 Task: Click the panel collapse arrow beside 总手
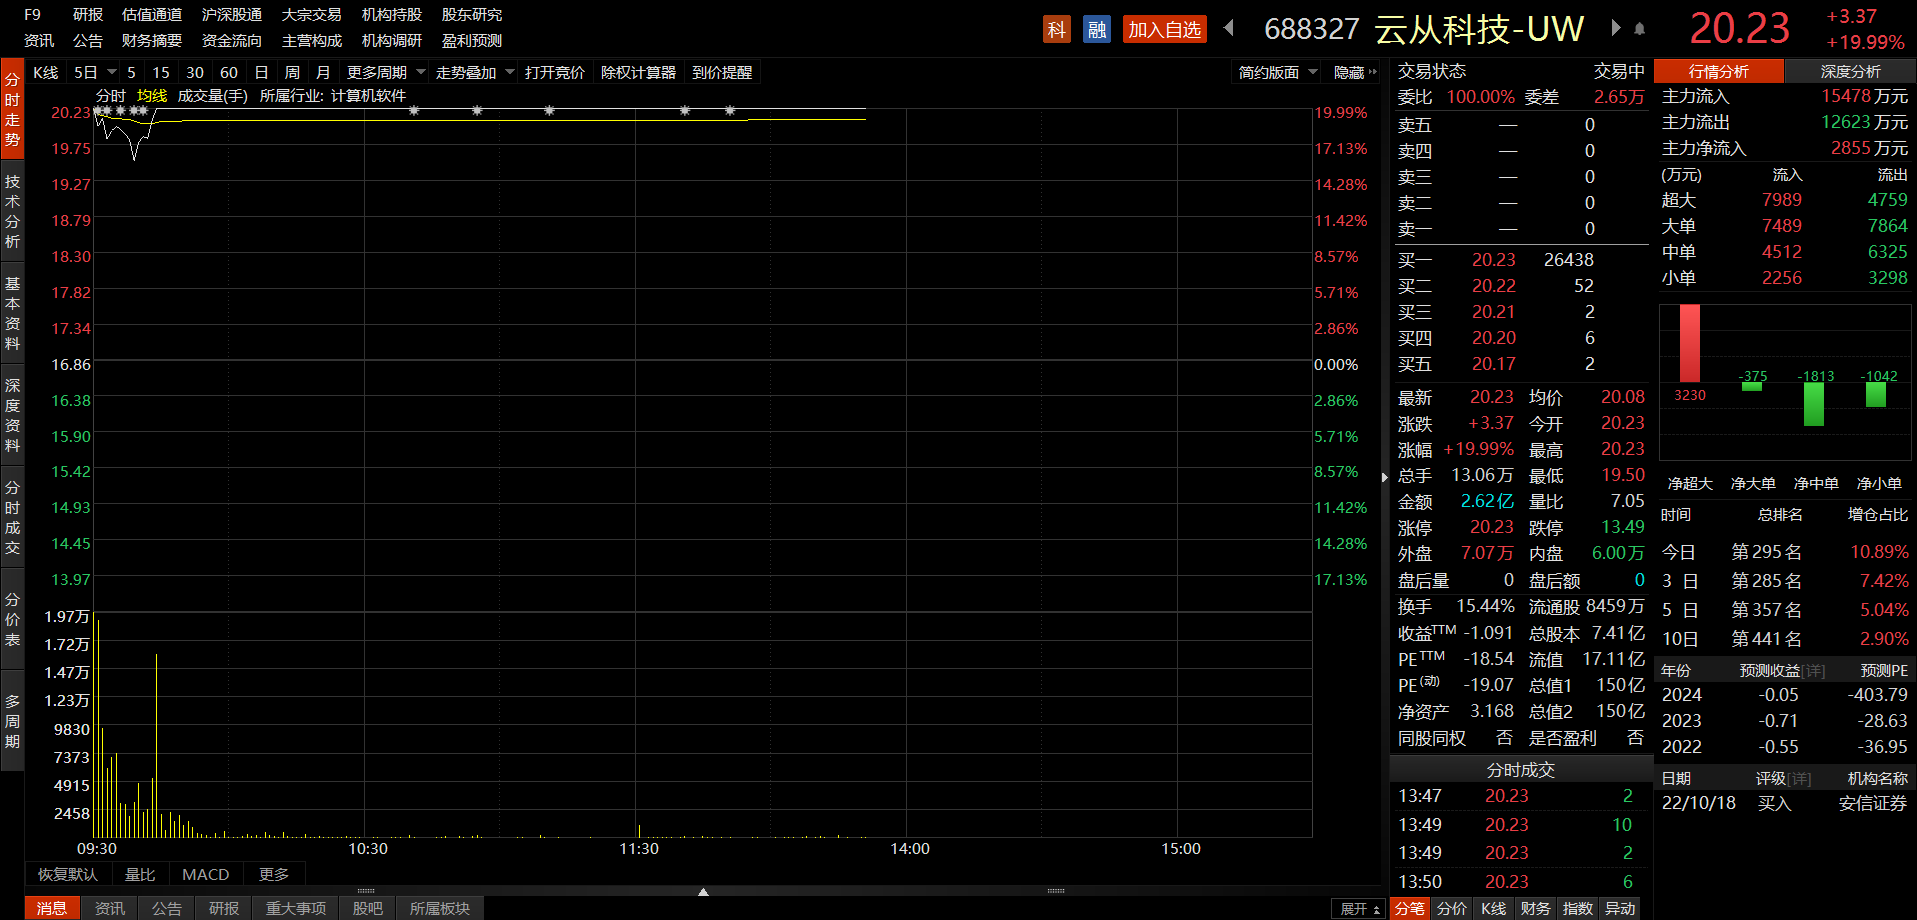pos(1384,477)
